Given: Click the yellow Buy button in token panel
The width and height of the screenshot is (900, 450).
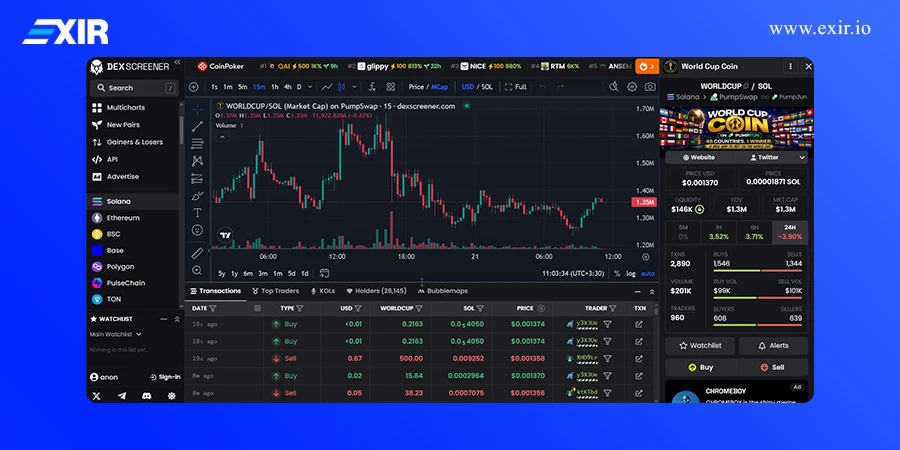Looking at the screenshot, I should tap(700, 367).
